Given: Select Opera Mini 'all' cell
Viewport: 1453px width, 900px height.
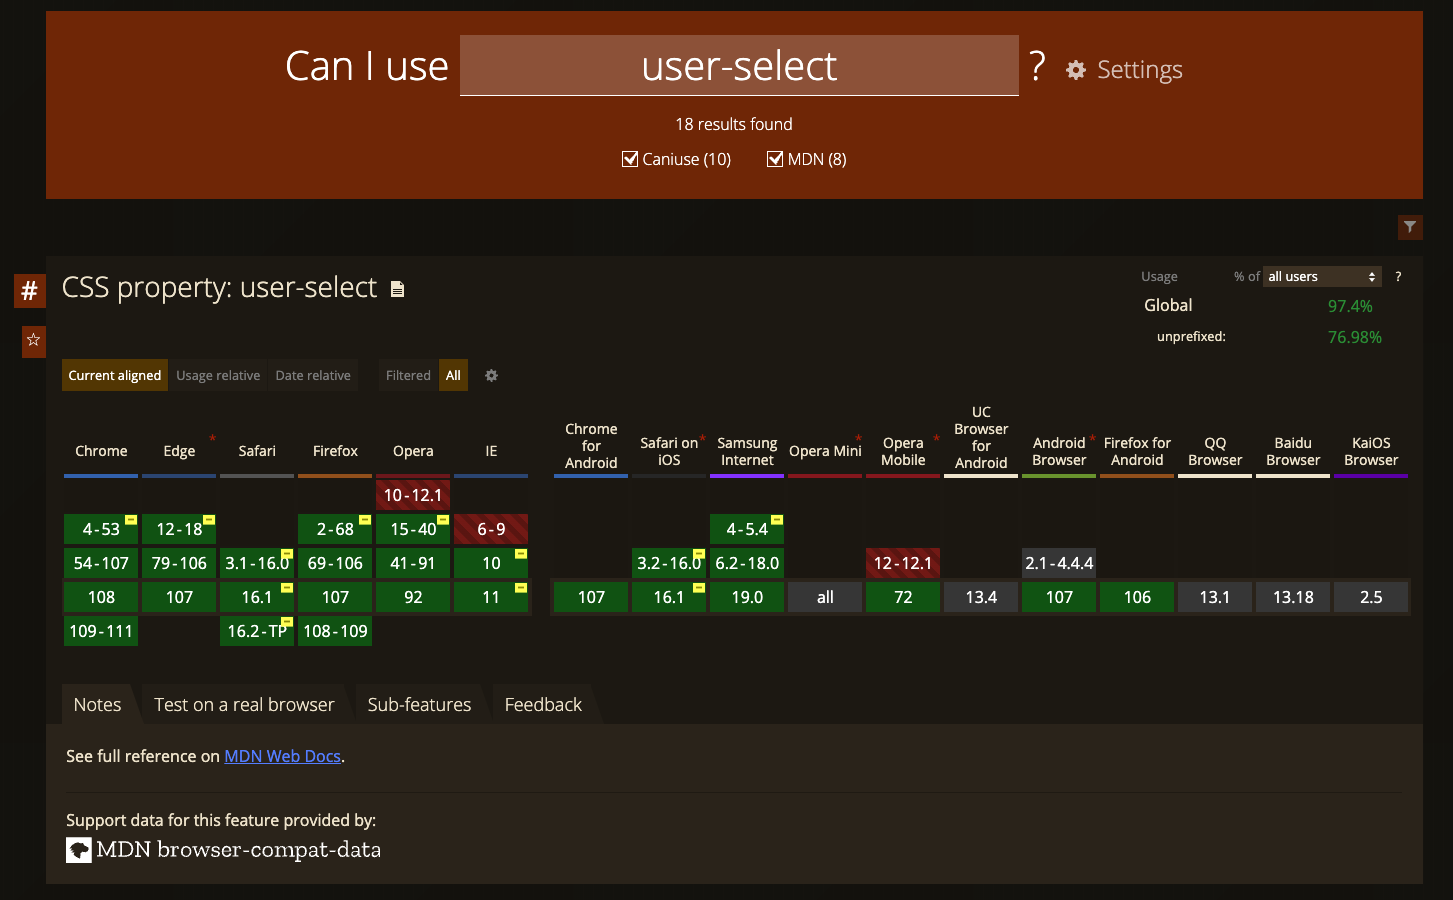Looking at the screenshot, I should click(x=825, y=597).
